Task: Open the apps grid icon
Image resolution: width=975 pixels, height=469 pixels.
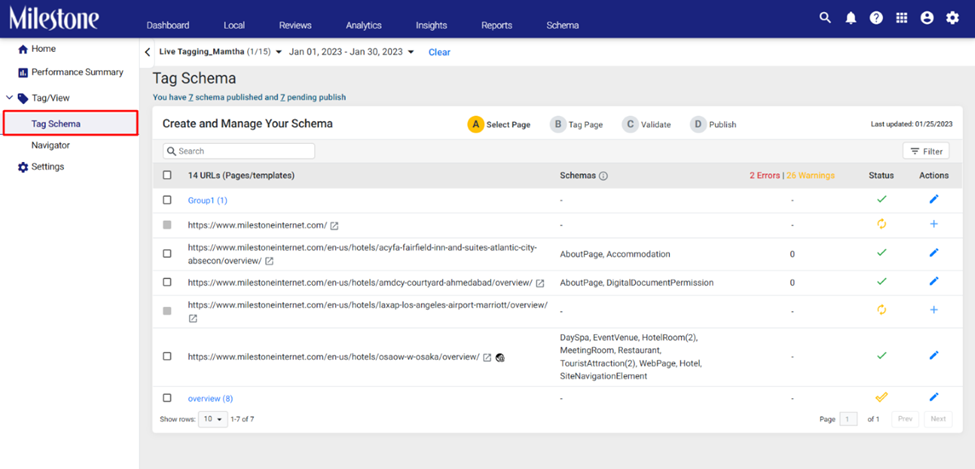Action: click(x=902, y=18)
